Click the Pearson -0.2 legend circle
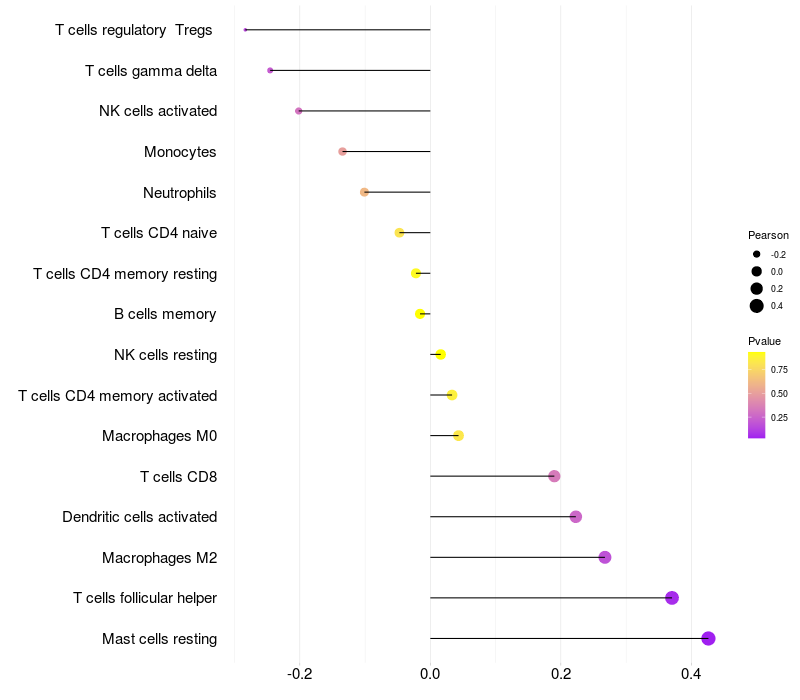This screenshot has width=800, height=700. pyautogui.click(x=756, y=254)
